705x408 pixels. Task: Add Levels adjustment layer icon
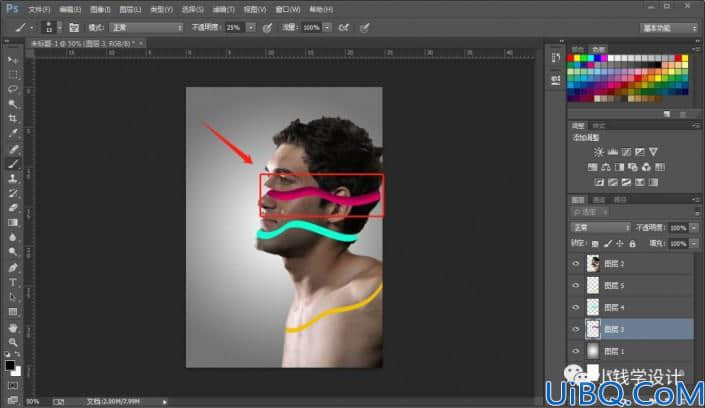pyautogui.click(x=612, y=152)
